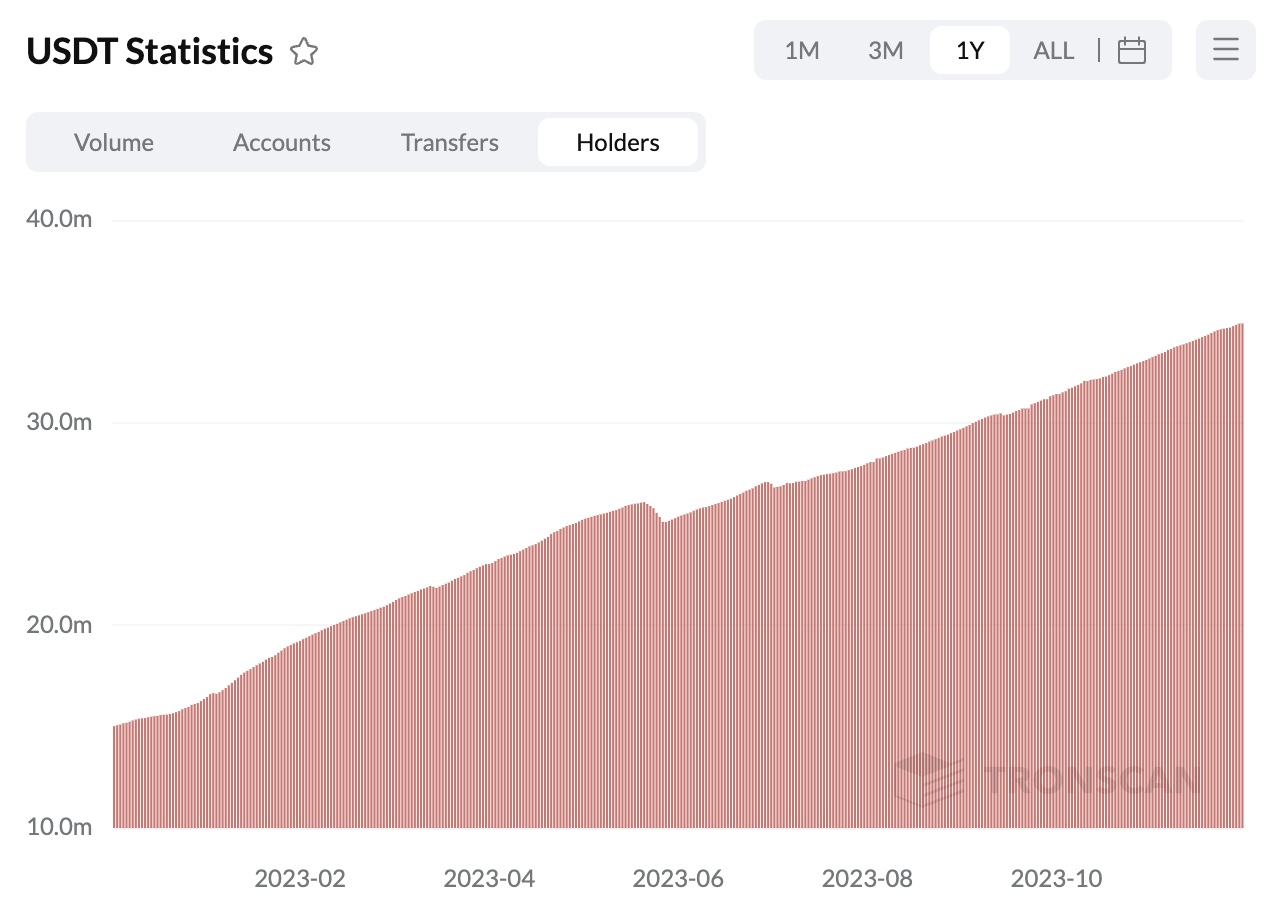Select the Holders tab

[617, 142]
